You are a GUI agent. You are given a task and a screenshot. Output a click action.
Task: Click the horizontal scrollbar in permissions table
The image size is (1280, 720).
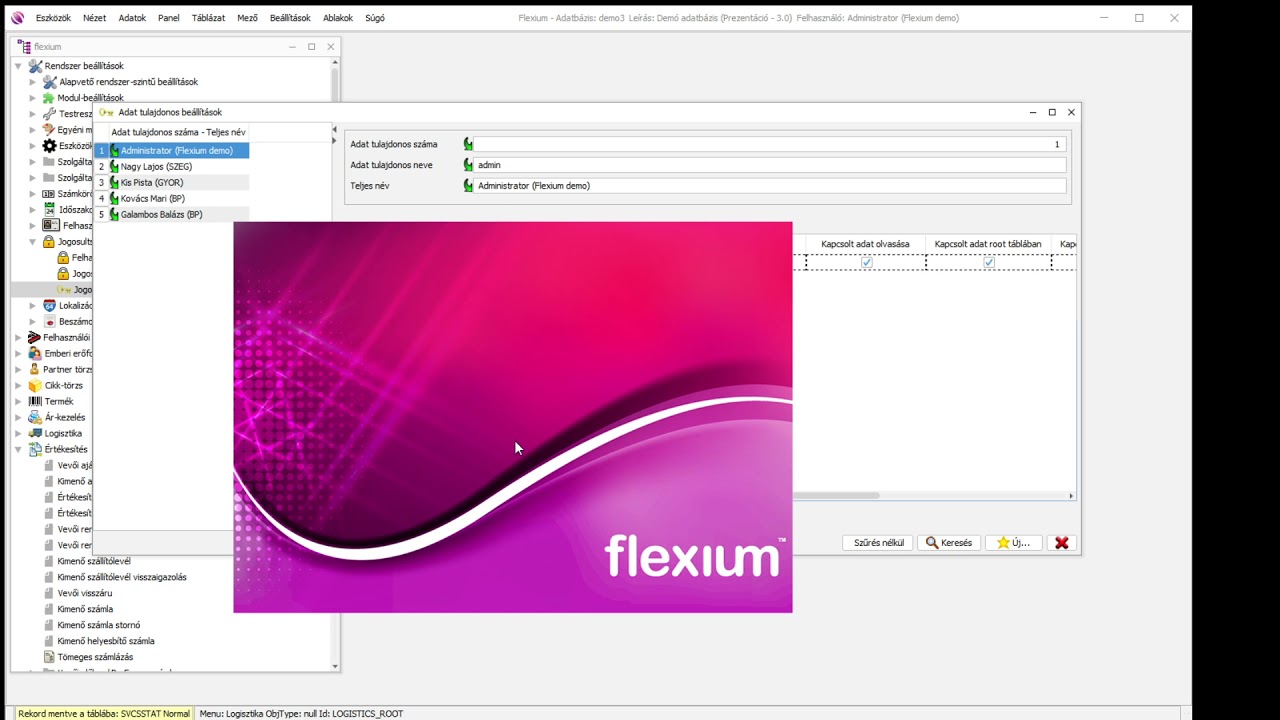[x=836, y=496]
